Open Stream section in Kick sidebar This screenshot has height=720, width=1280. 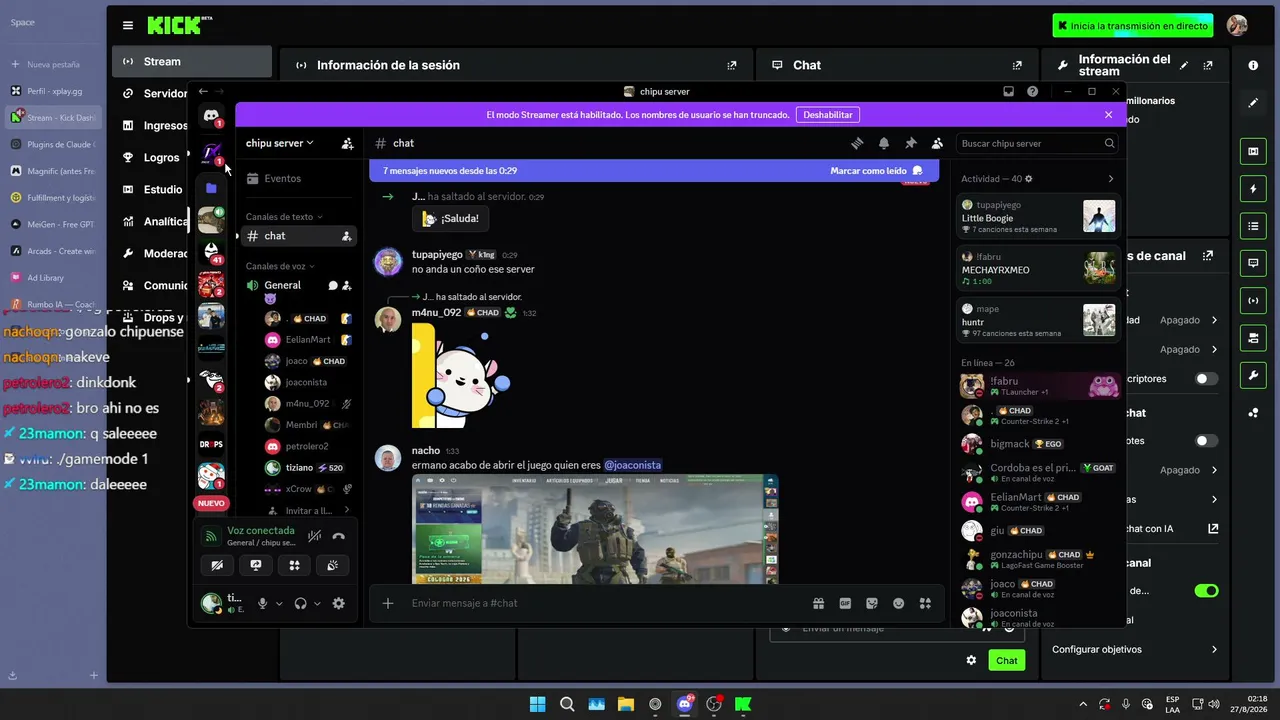coord(191,61)
